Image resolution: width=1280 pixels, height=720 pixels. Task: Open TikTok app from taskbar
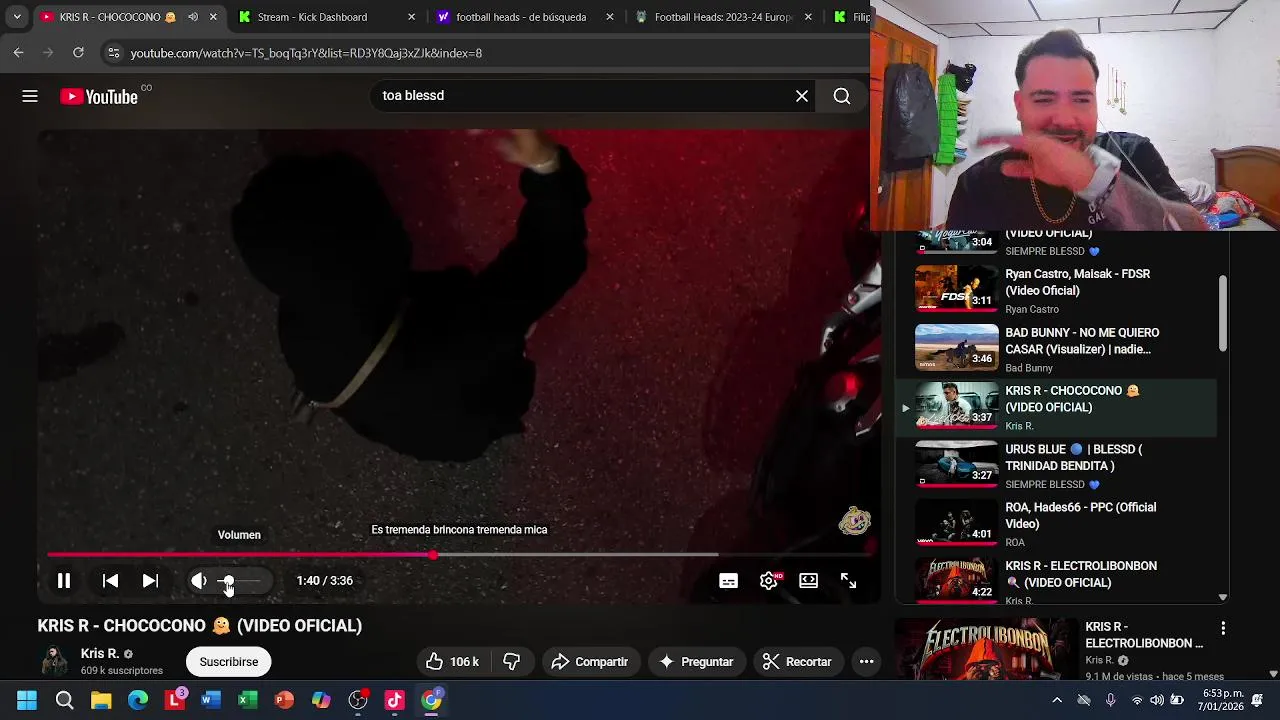coord(394,700)
